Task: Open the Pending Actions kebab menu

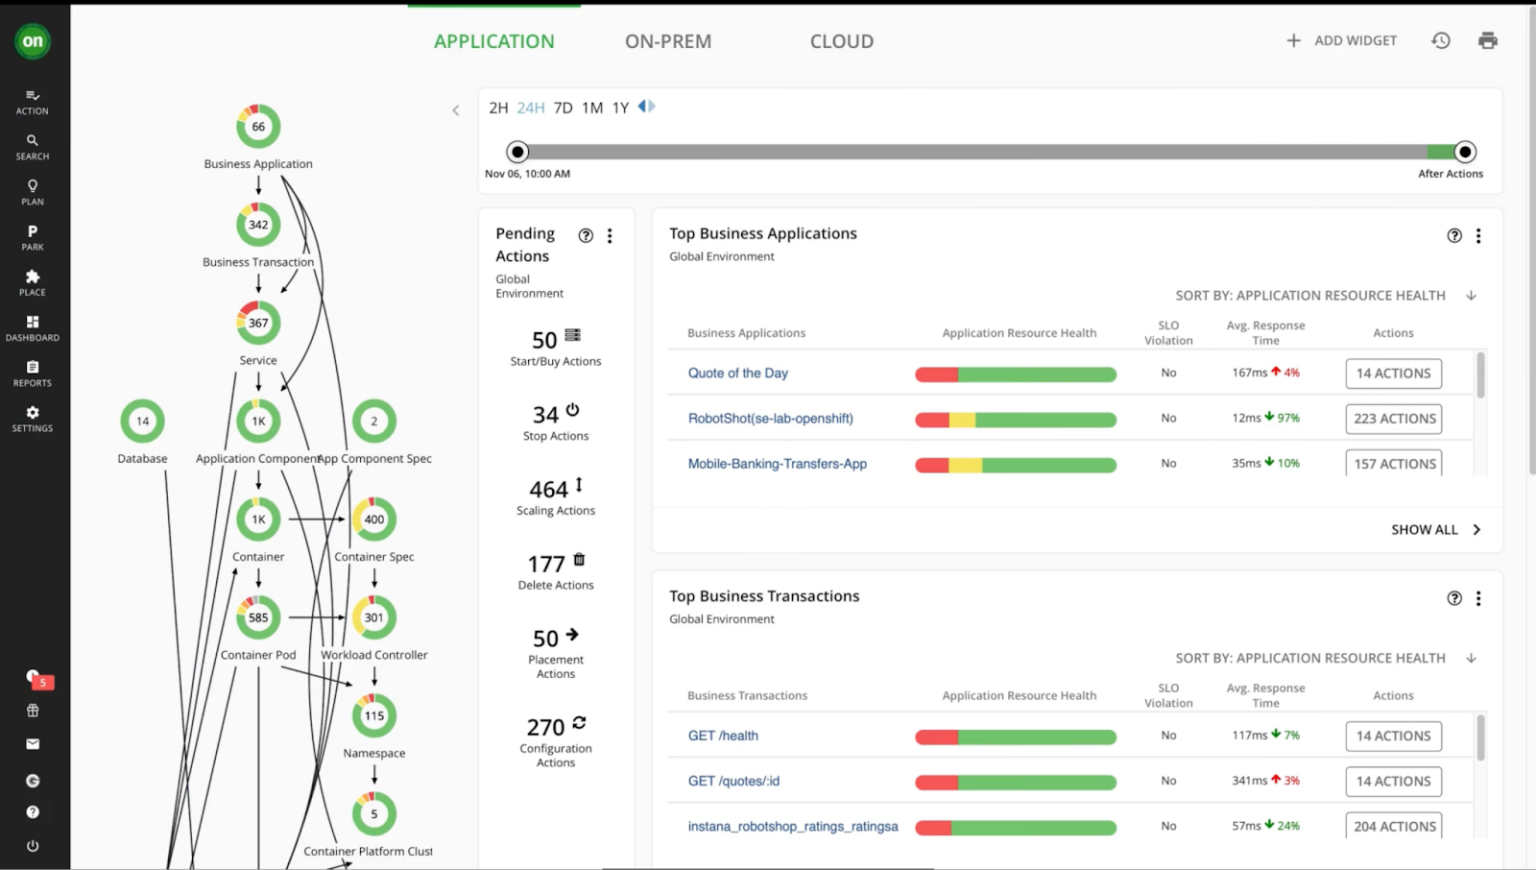Action: pos(610,236)
